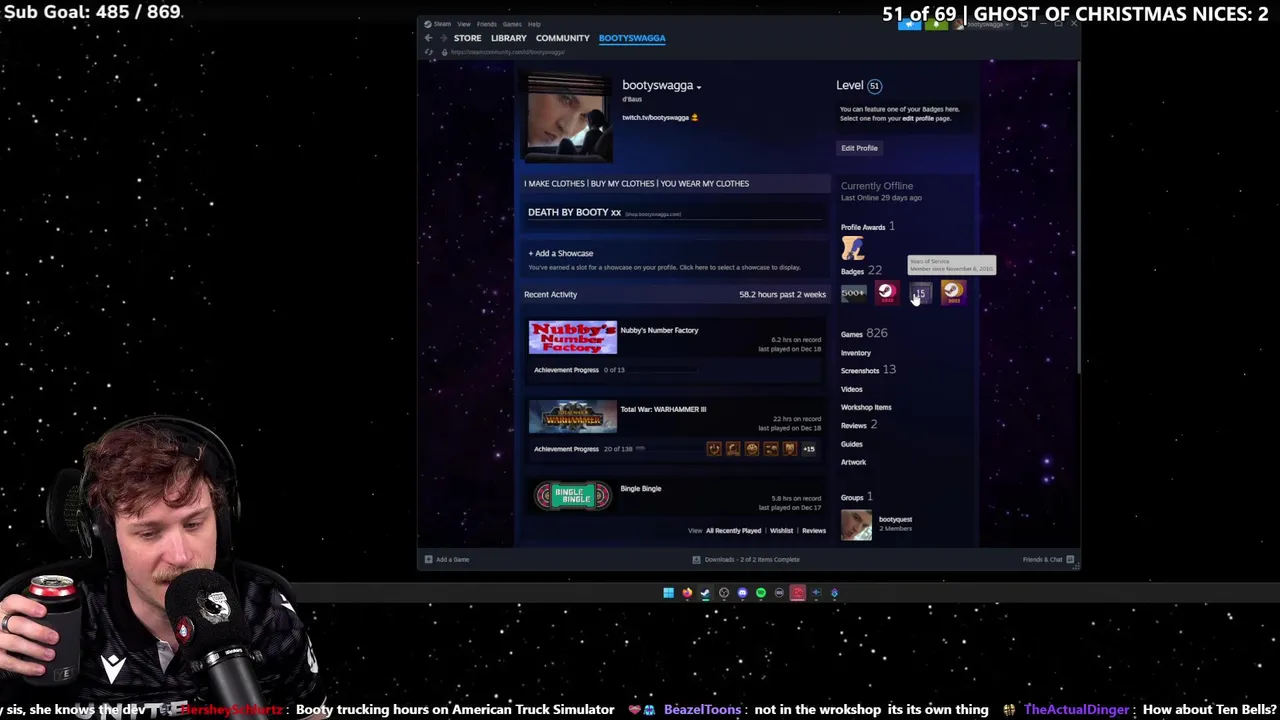Image resolution: width=1280 pixels, height=720 pixels.
Task: Open the Inventory link
Action: [x=856, y=353]
